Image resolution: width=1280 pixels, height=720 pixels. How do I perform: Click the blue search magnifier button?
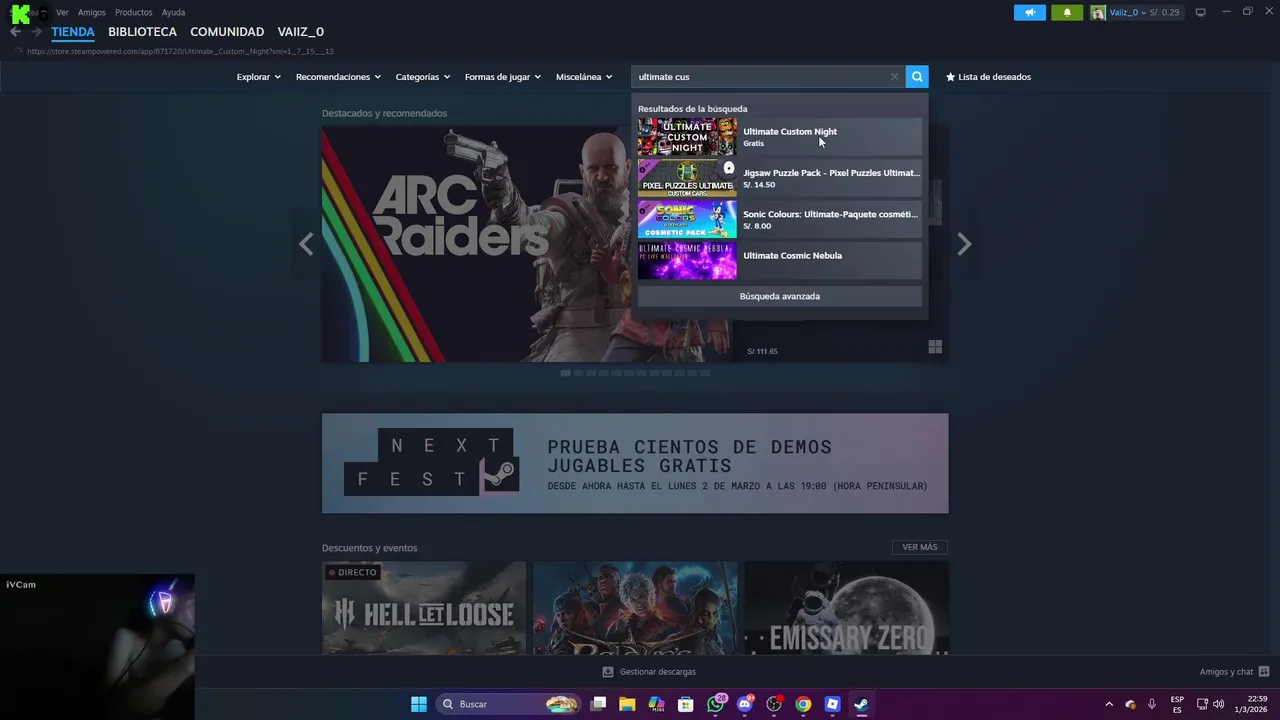(x=917, y=77)
